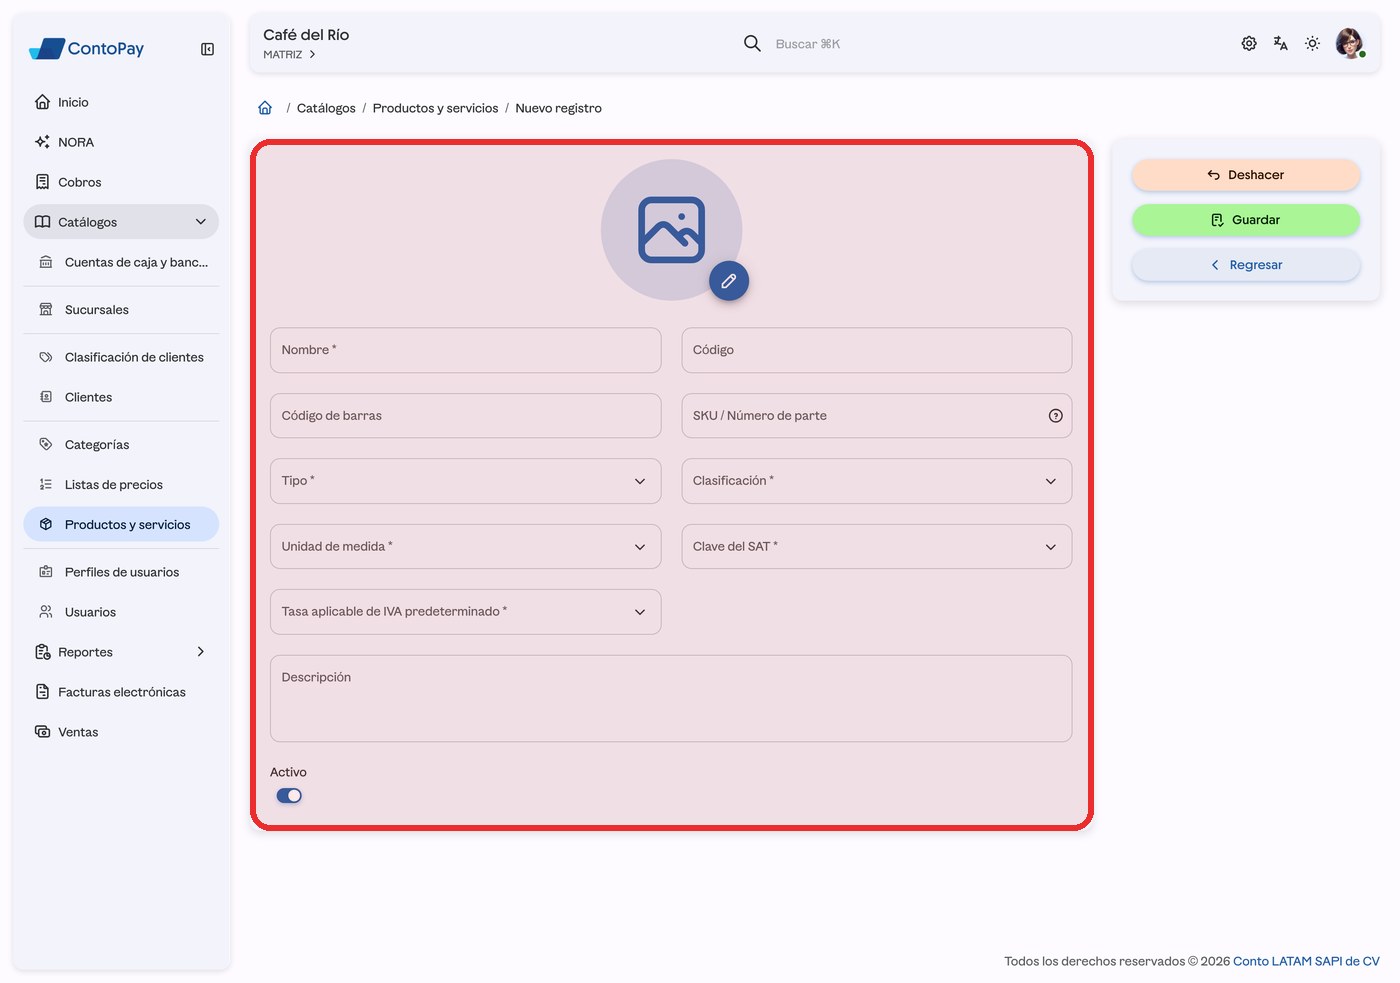Open the user avatar menu
This screenshot has height=983, width=1400.
click(1350, 44)
